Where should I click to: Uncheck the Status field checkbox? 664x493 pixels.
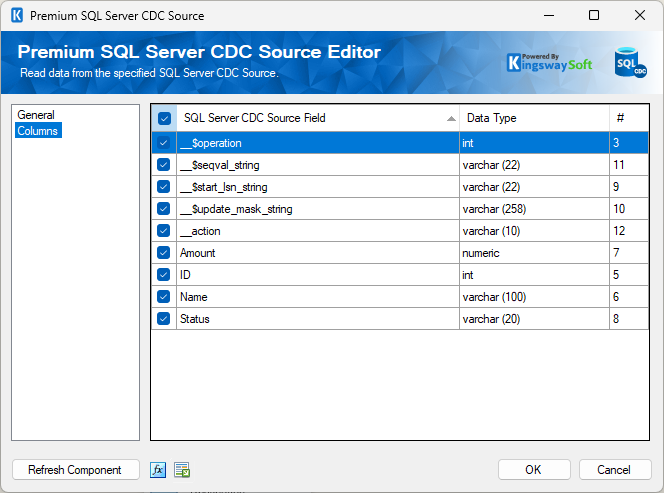(x=163, y=319)
